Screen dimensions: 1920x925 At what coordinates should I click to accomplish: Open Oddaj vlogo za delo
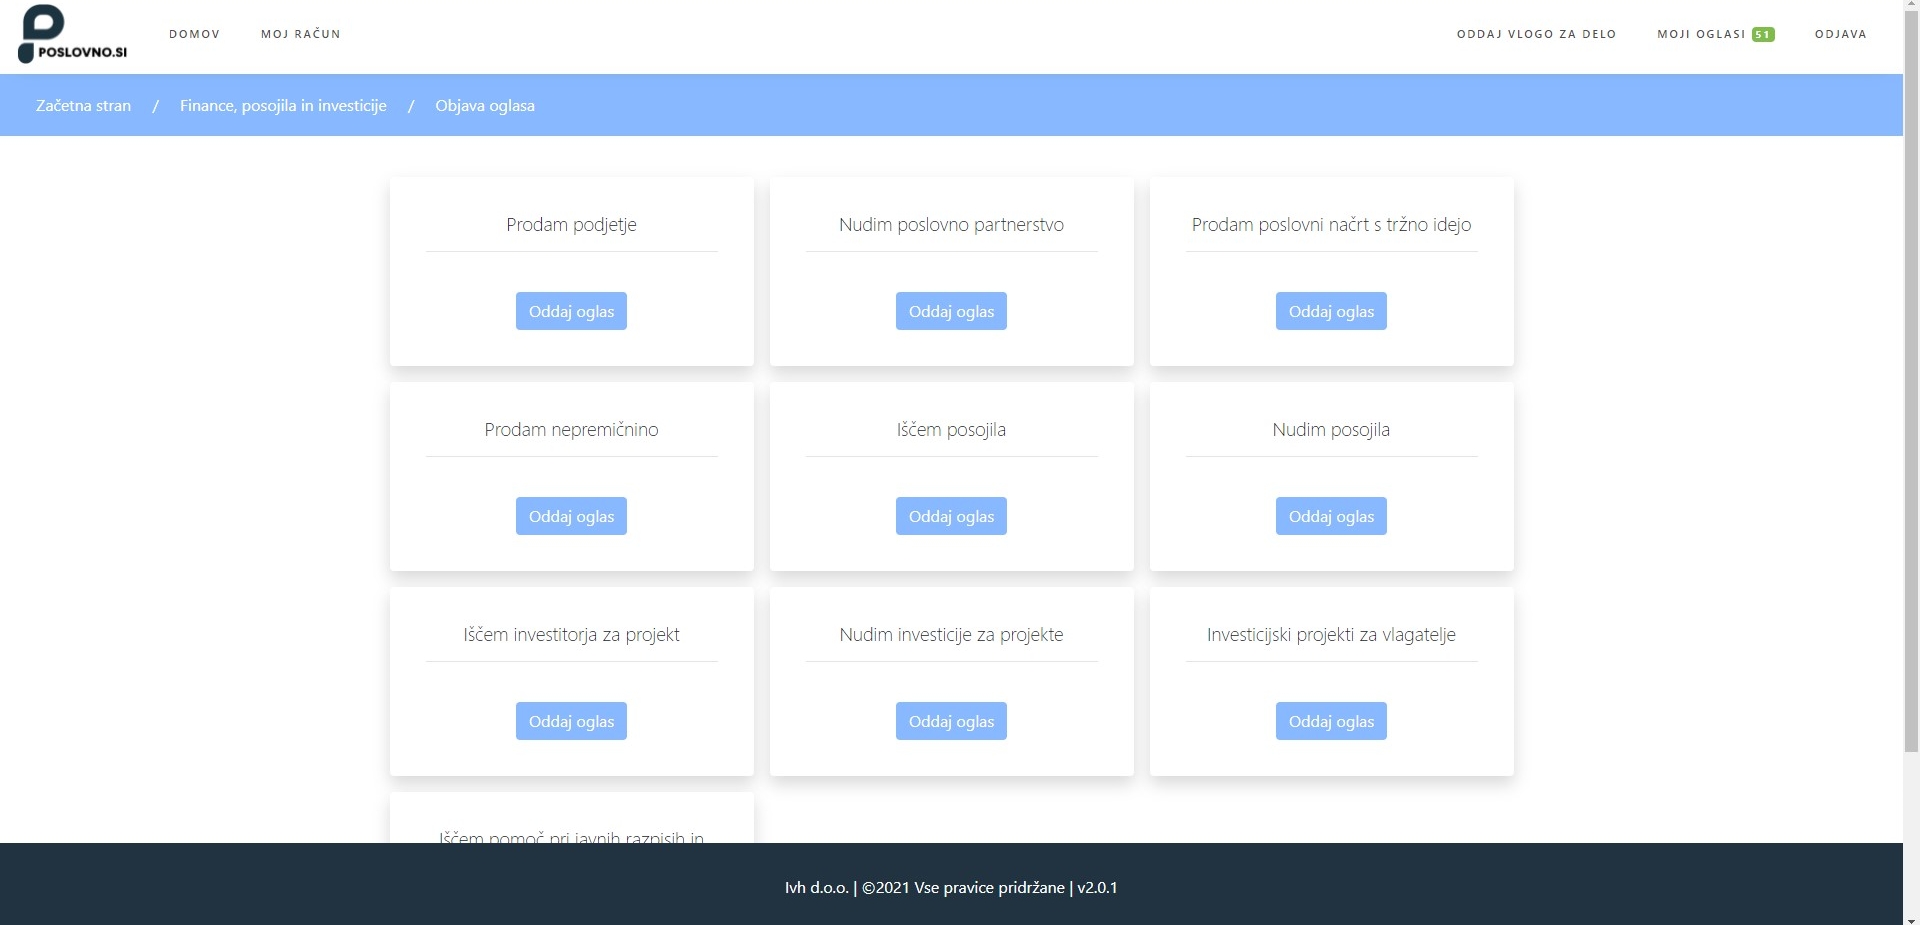coord(1536,34)
